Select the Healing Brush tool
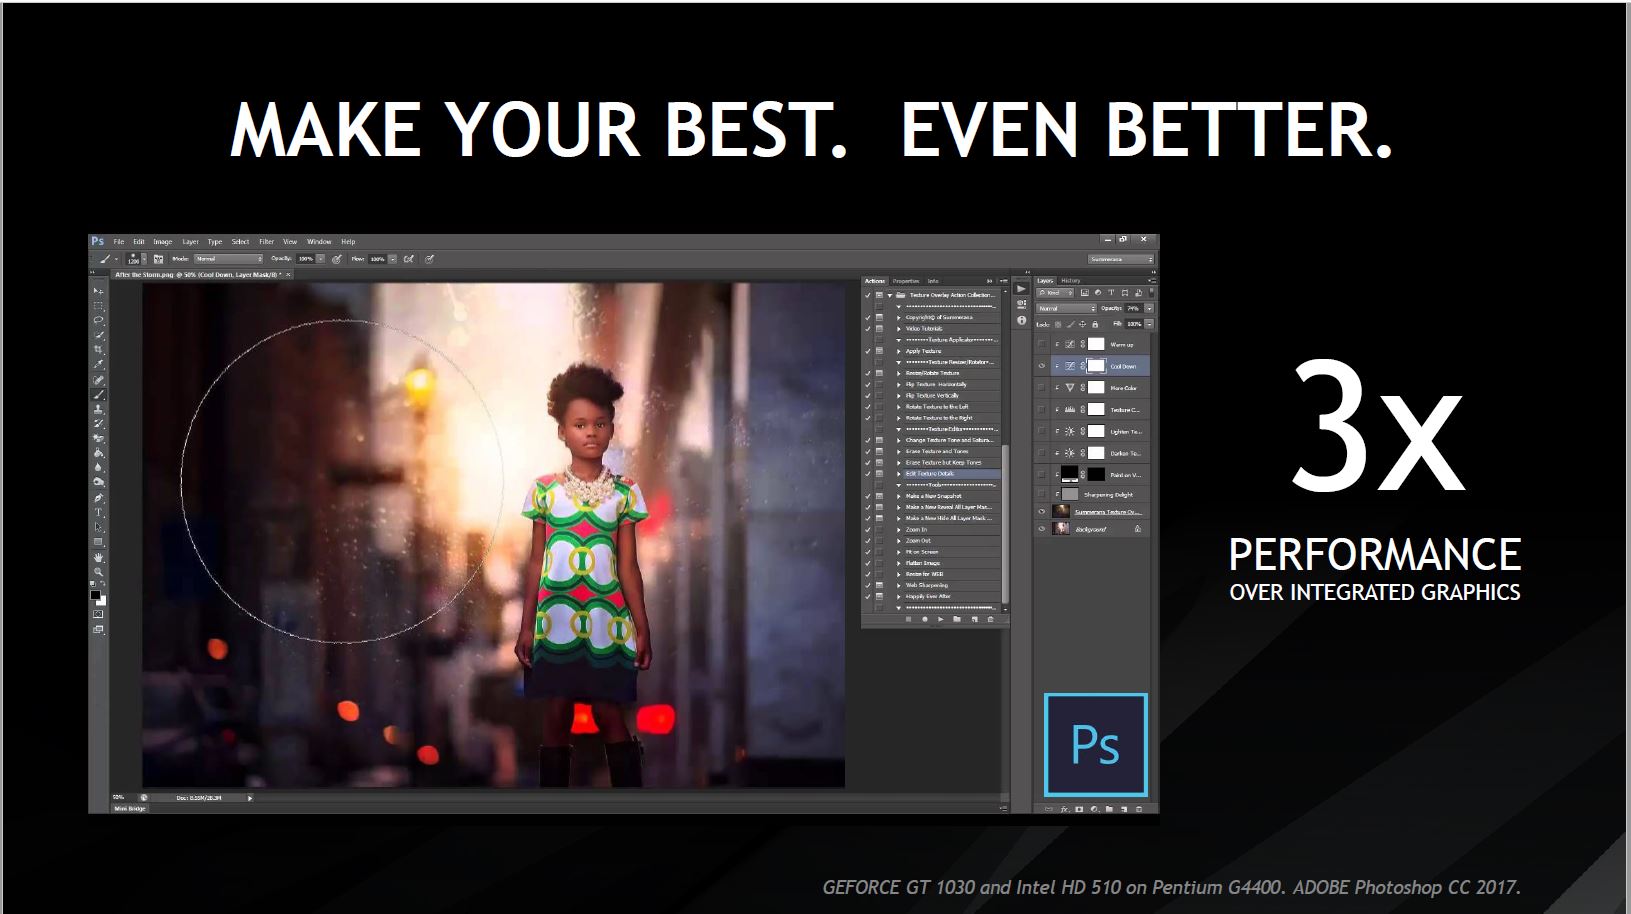Screen dimensions: 1631x914 click(x=98, y=380)
